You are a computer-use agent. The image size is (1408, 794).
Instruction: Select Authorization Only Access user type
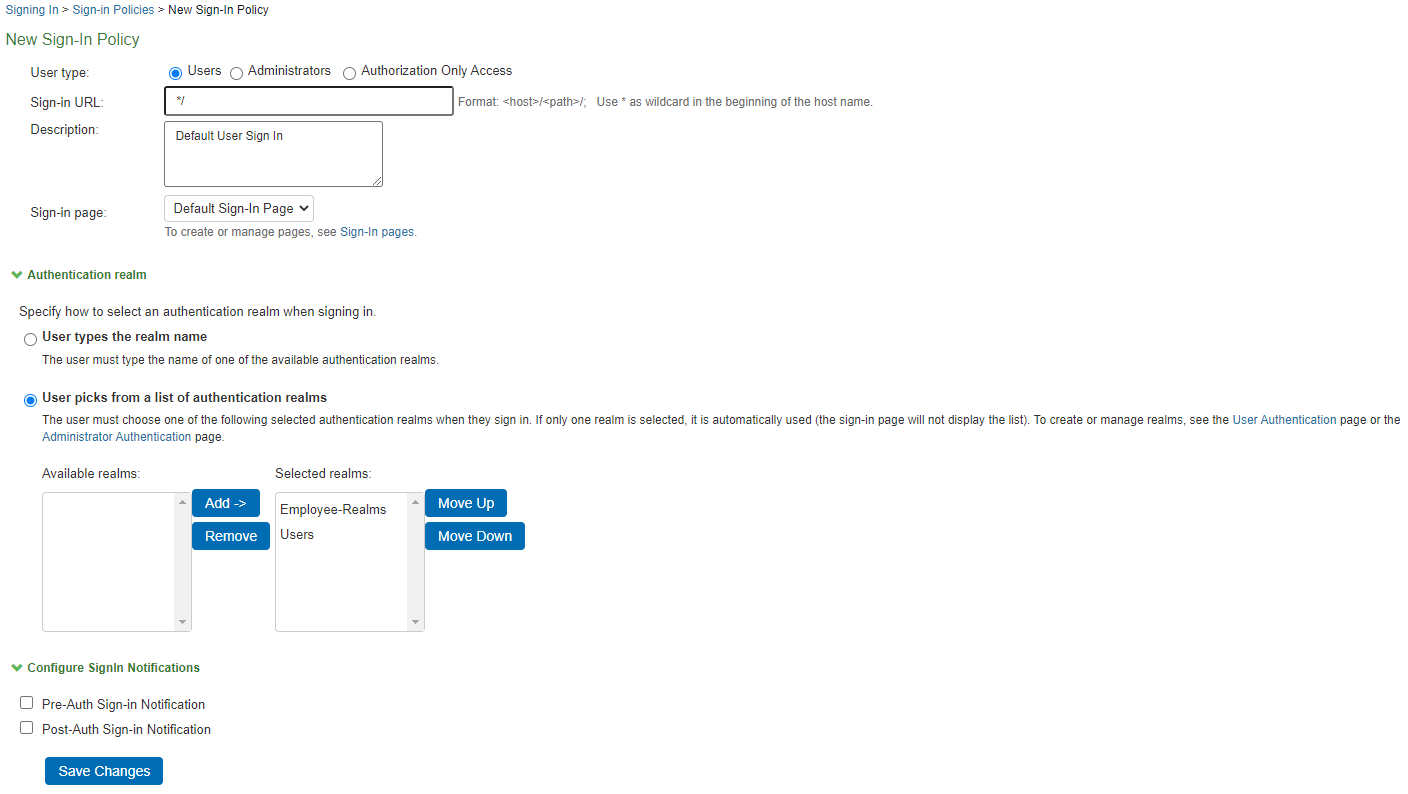pyautogui.click(x=349, y=72)
